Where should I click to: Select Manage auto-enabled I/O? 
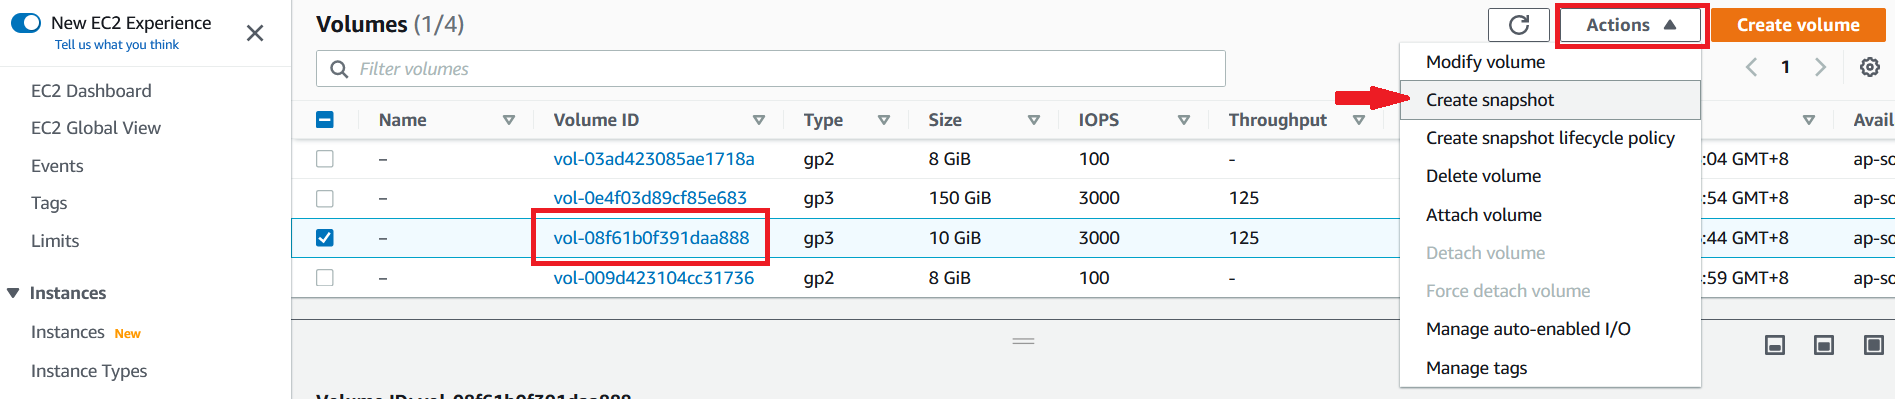1550,329
